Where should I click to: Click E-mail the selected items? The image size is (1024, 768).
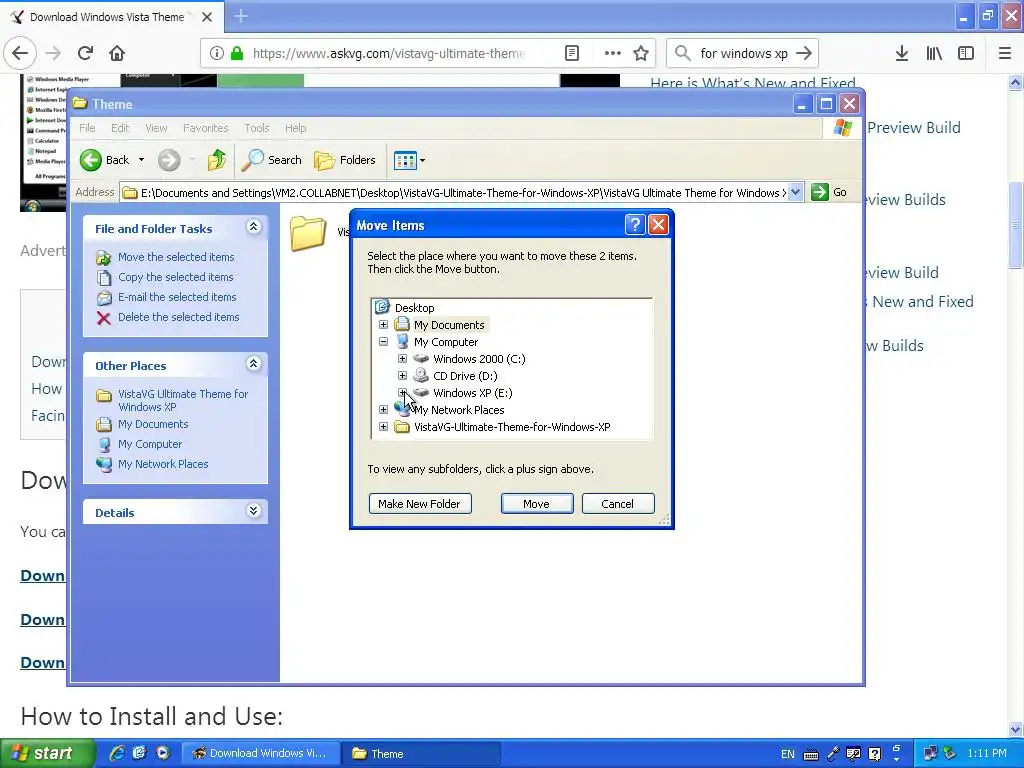[x=177, y=297]
